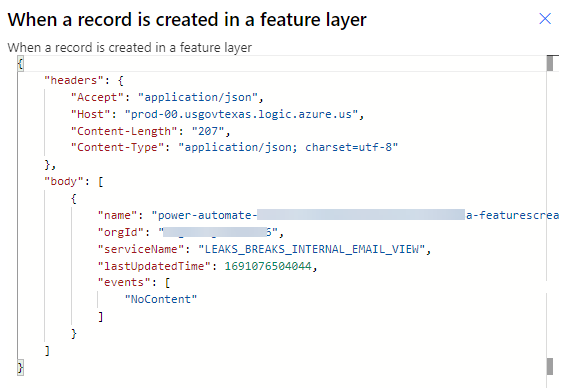Click the subtitle 'When a record is created in a feature layer'

129,47
